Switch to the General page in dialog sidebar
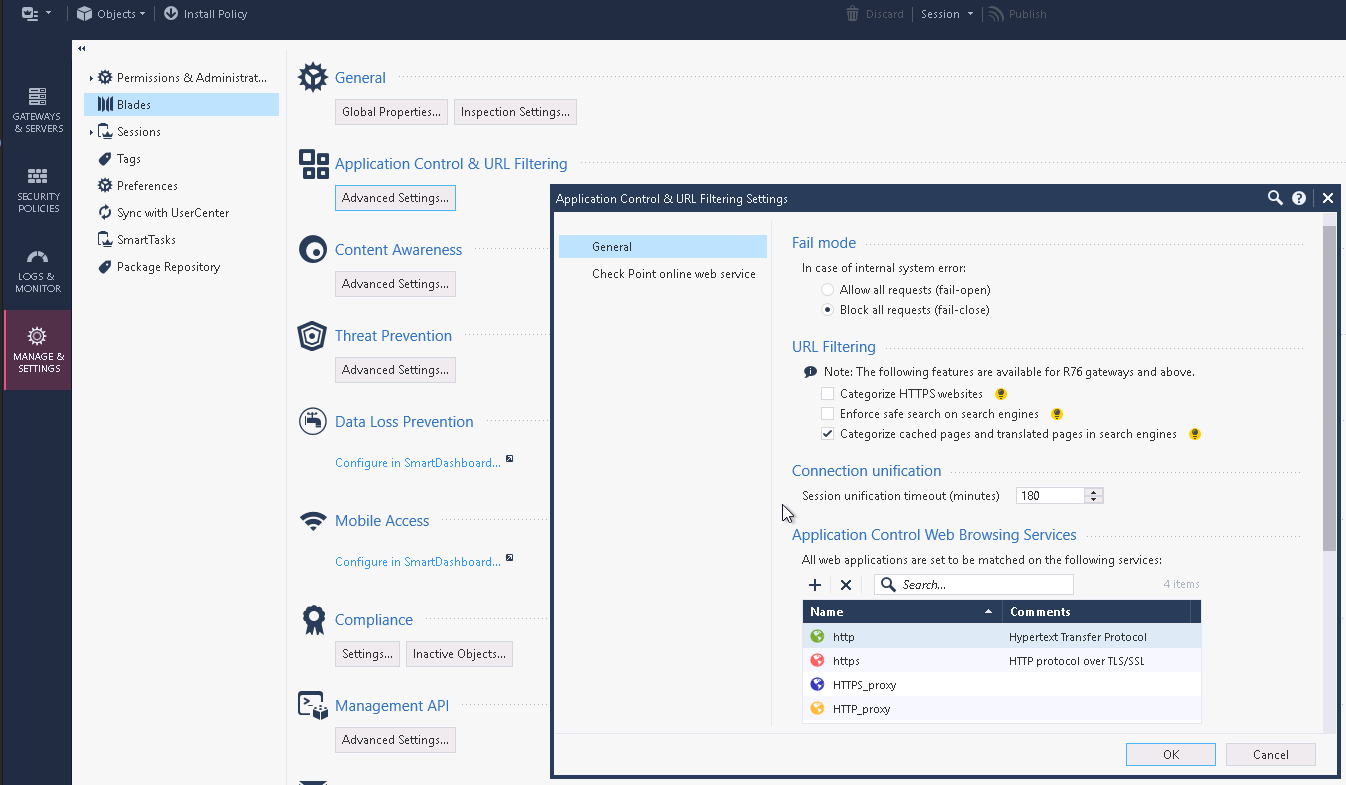Screen dimensions: 1346x785 tap(663, 247)
